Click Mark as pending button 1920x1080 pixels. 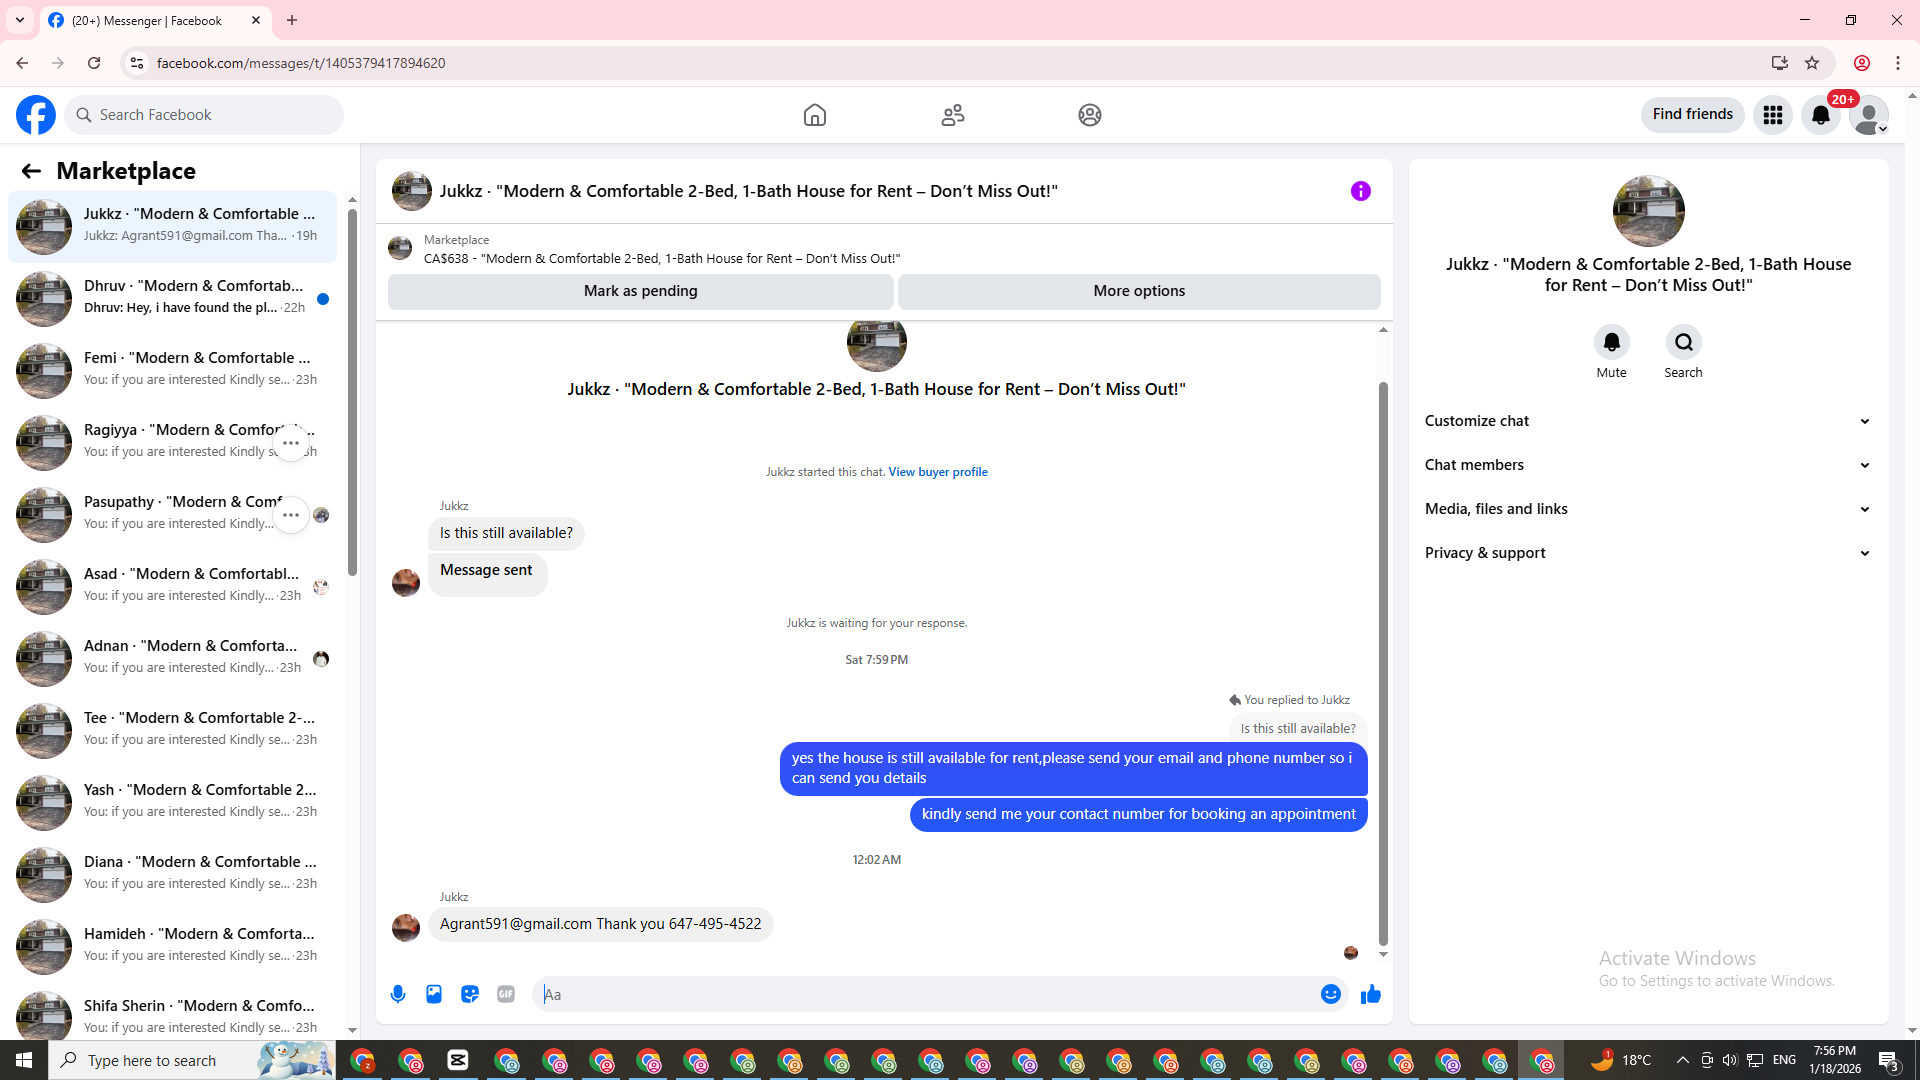[x=640, y=291]
